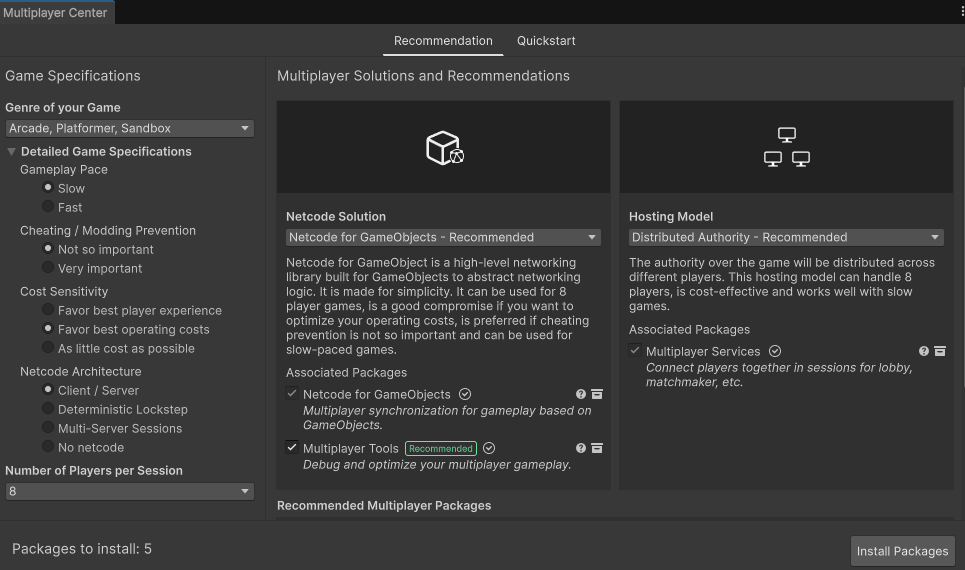Click the Game Specifications heading

pyautogui.click(x=73, y=76)
